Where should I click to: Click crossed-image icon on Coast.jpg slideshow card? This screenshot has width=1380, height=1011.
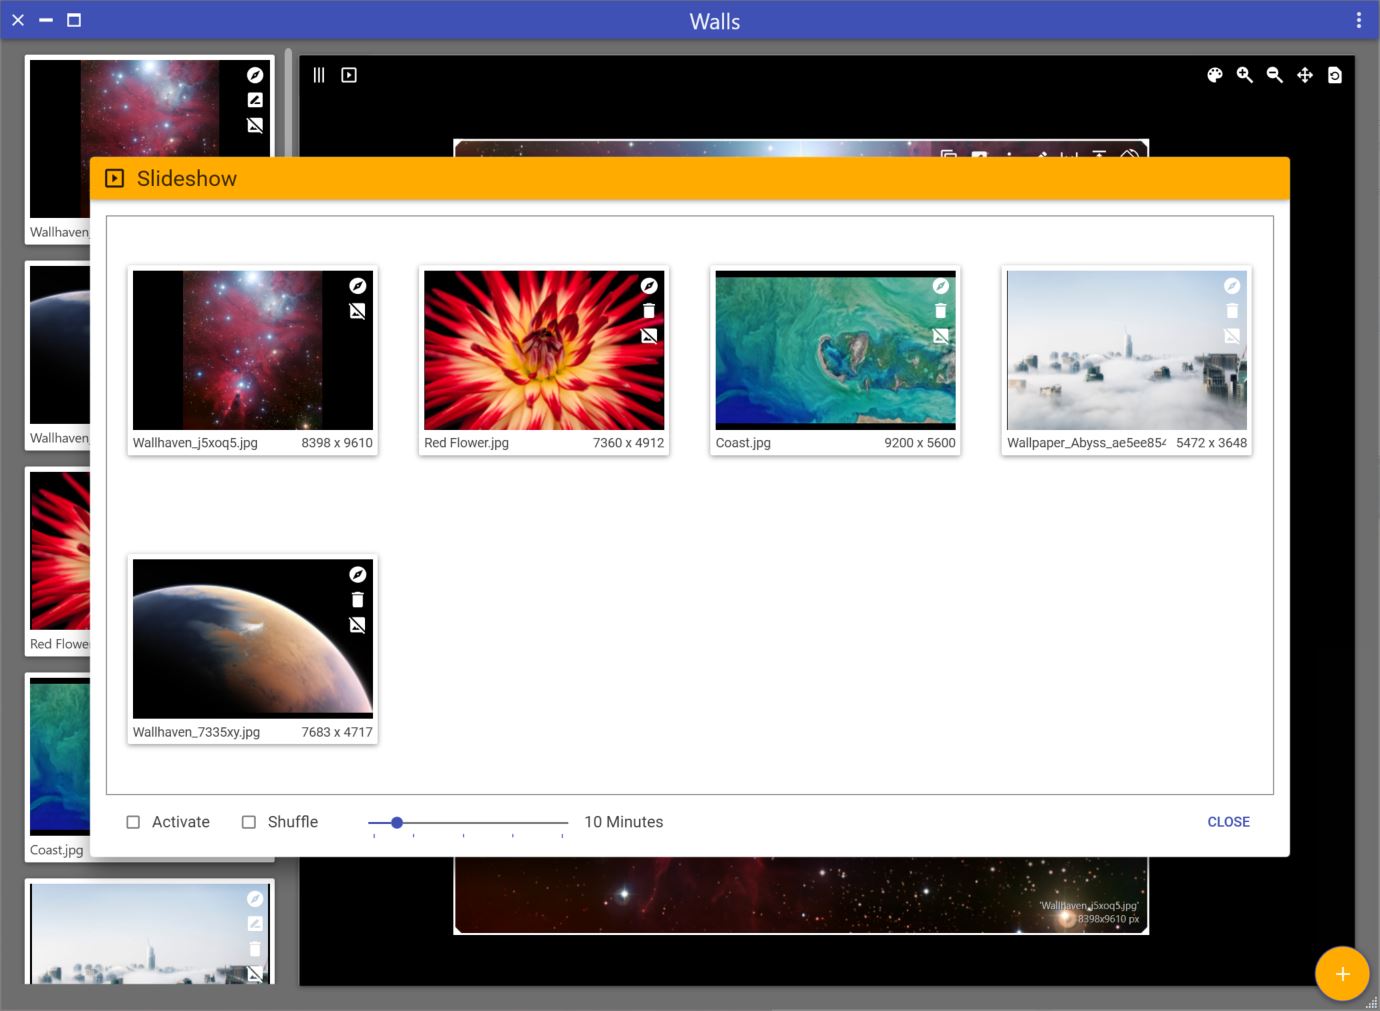(x=940, y=336)
